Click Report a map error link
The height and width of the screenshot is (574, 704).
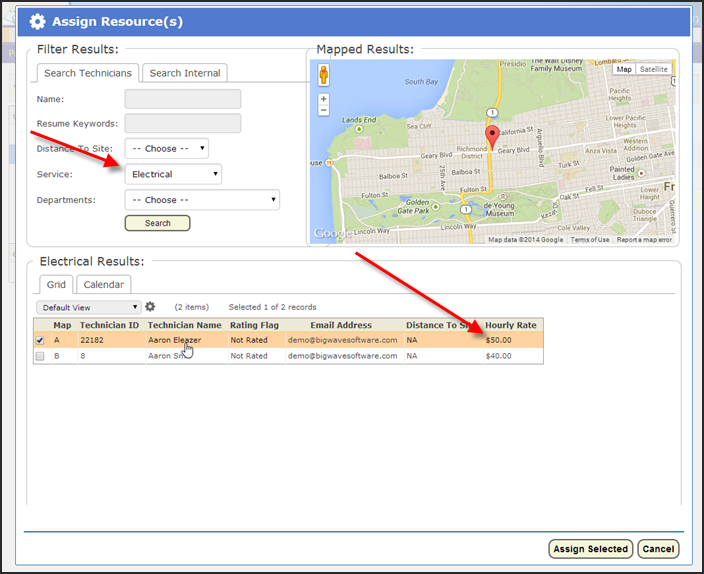tap(644, 240)
